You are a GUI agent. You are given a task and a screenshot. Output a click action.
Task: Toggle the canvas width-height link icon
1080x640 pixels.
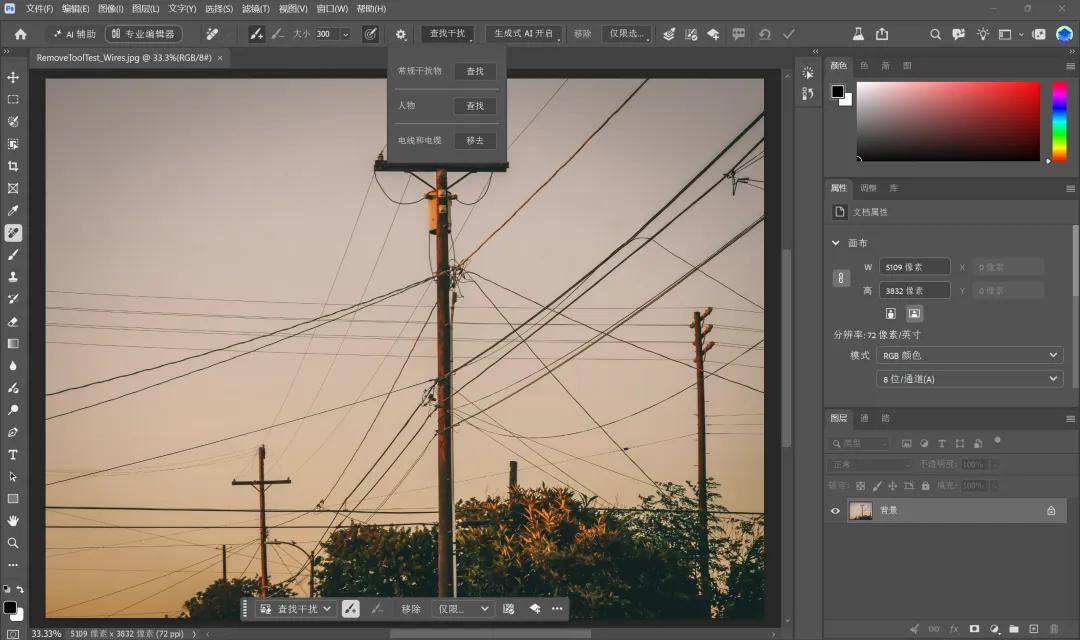tap(841, 278)
